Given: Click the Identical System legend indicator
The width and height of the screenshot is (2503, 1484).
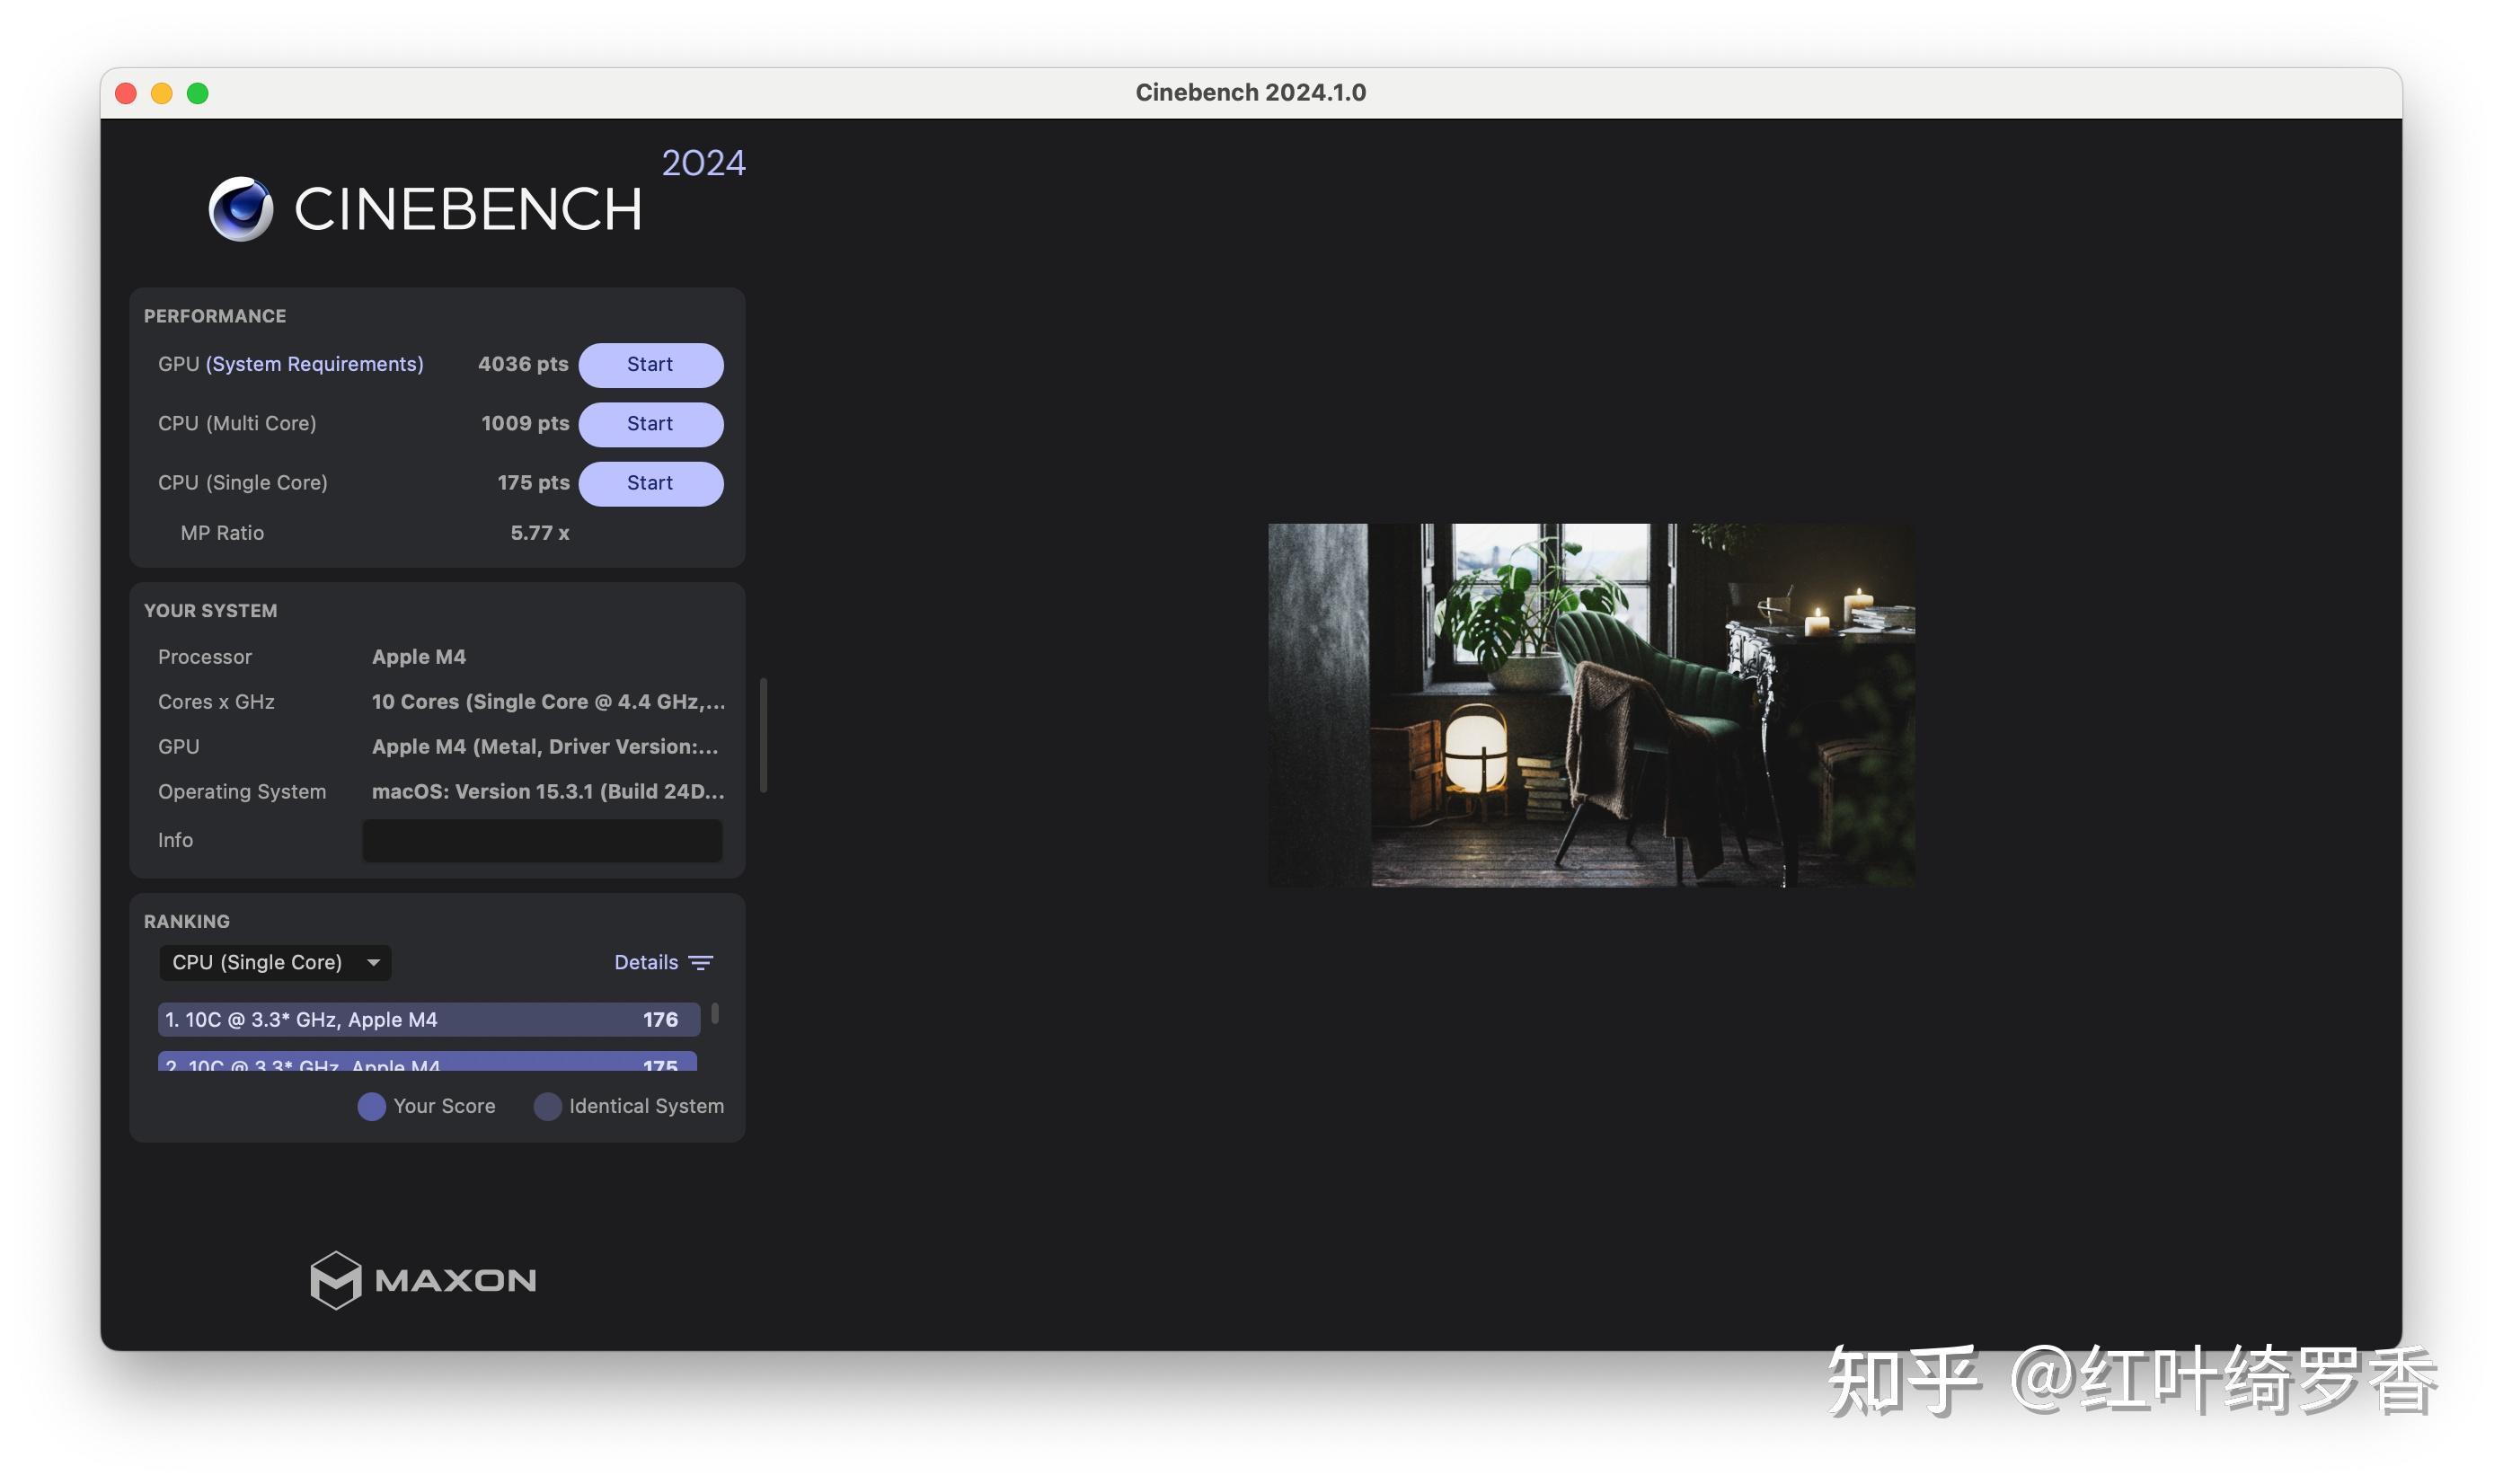Looking at the screenshot, I should 547,1106.
